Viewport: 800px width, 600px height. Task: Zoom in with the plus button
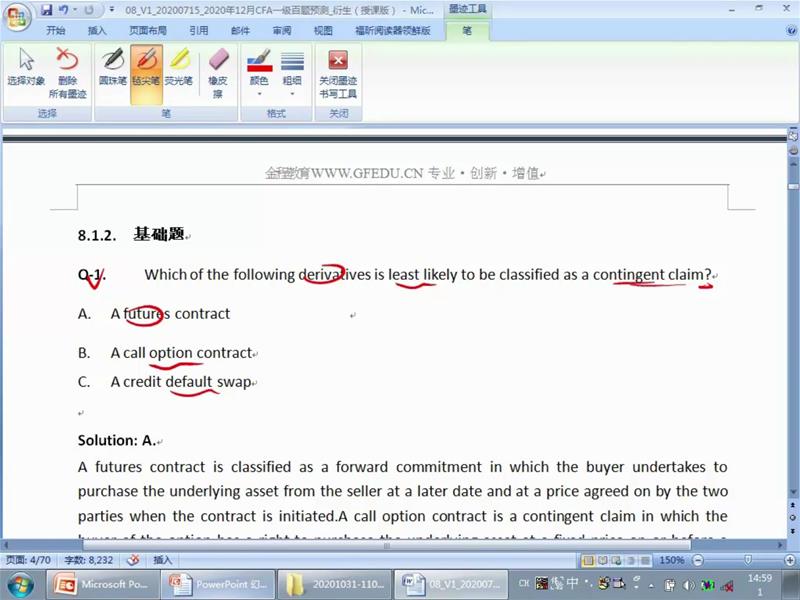(790, 561)
